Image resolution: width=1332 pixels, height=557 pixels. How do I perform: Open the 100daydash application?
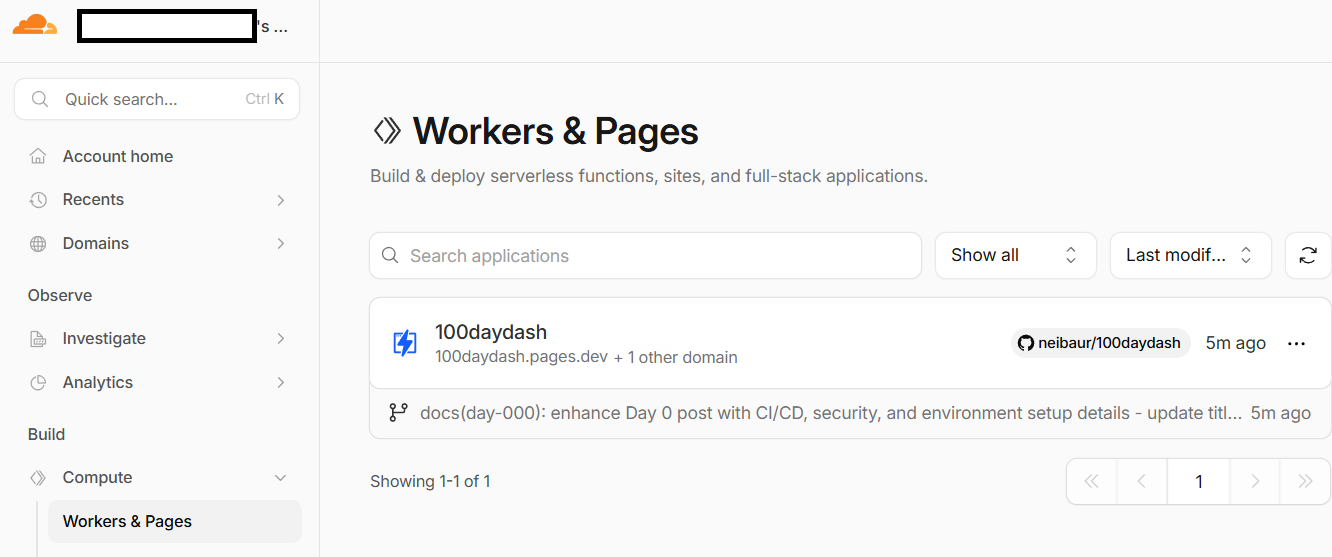pos(491,332)
